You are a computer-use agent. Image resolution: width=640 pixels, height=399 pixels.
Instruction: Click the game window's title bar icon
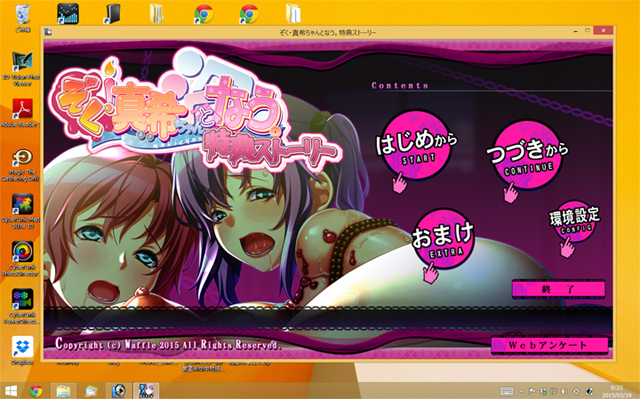pyautogui.click(x=48, y=32)
